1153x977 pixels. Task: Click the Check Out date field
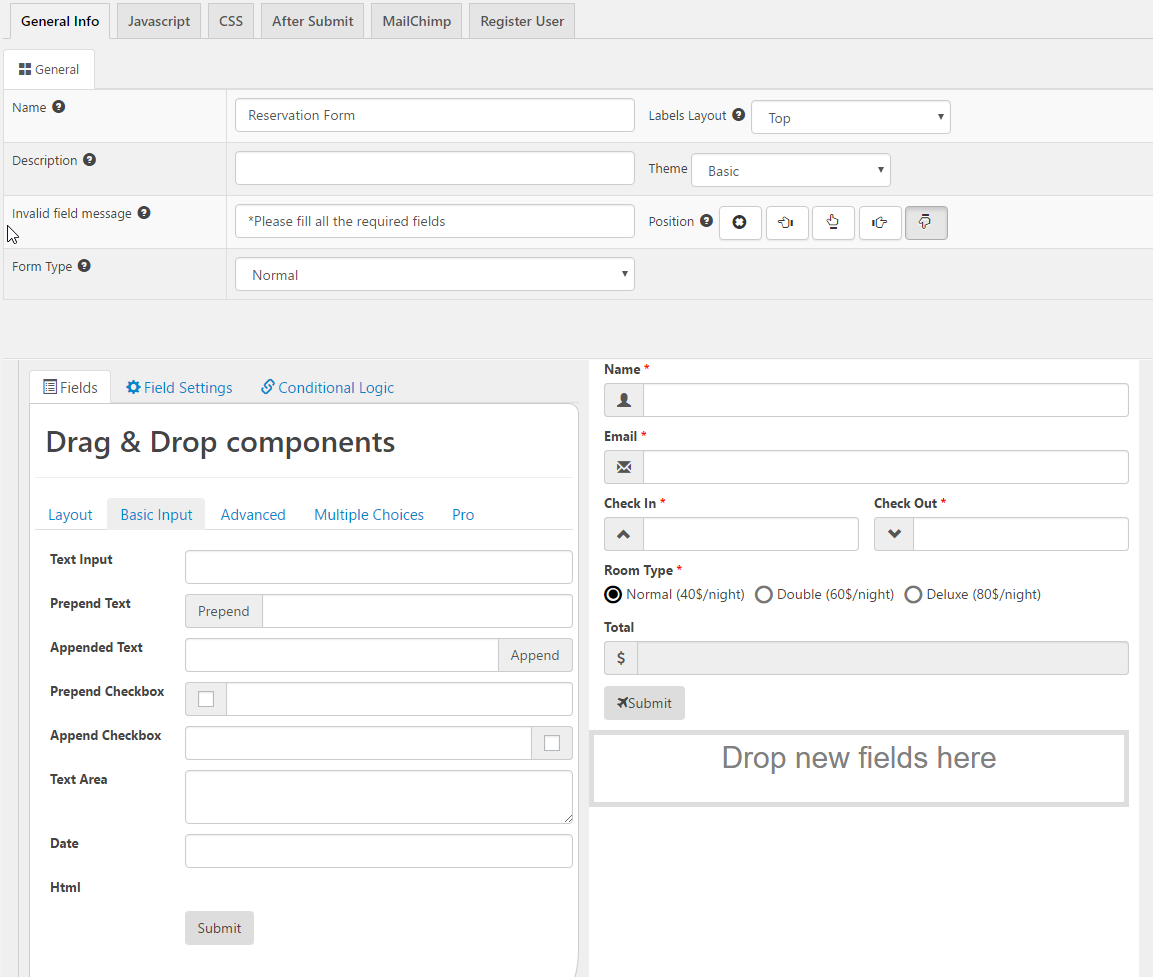point(1021,534)
